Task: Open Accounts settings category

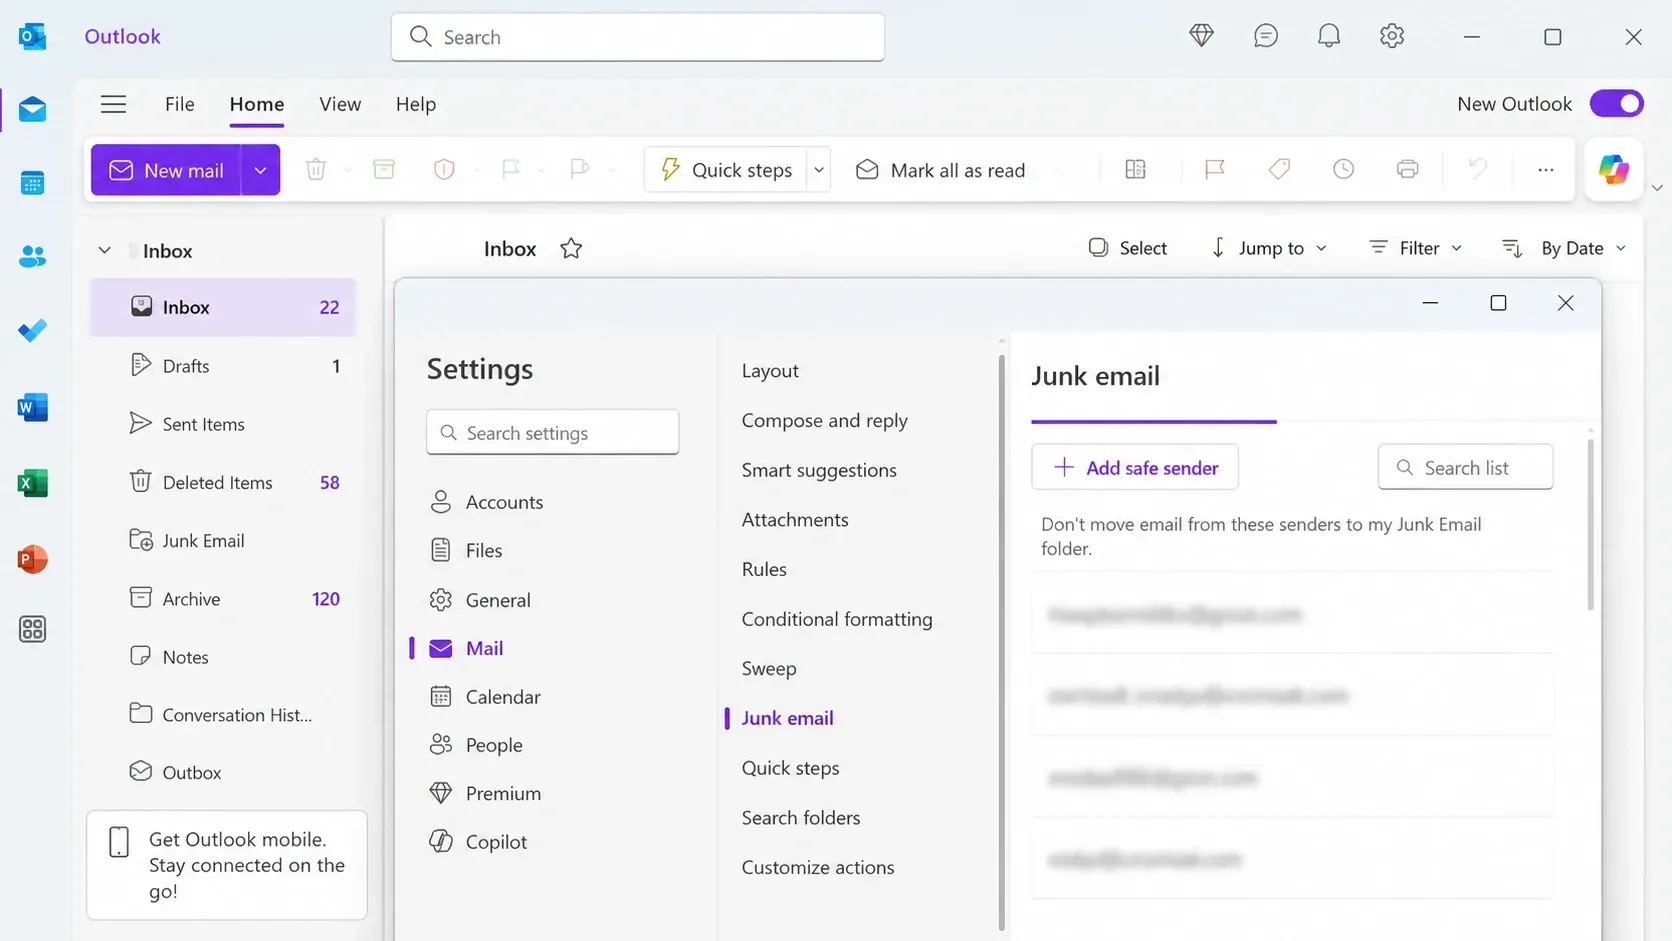Action: pyautogui.click(x=487, y=502)
